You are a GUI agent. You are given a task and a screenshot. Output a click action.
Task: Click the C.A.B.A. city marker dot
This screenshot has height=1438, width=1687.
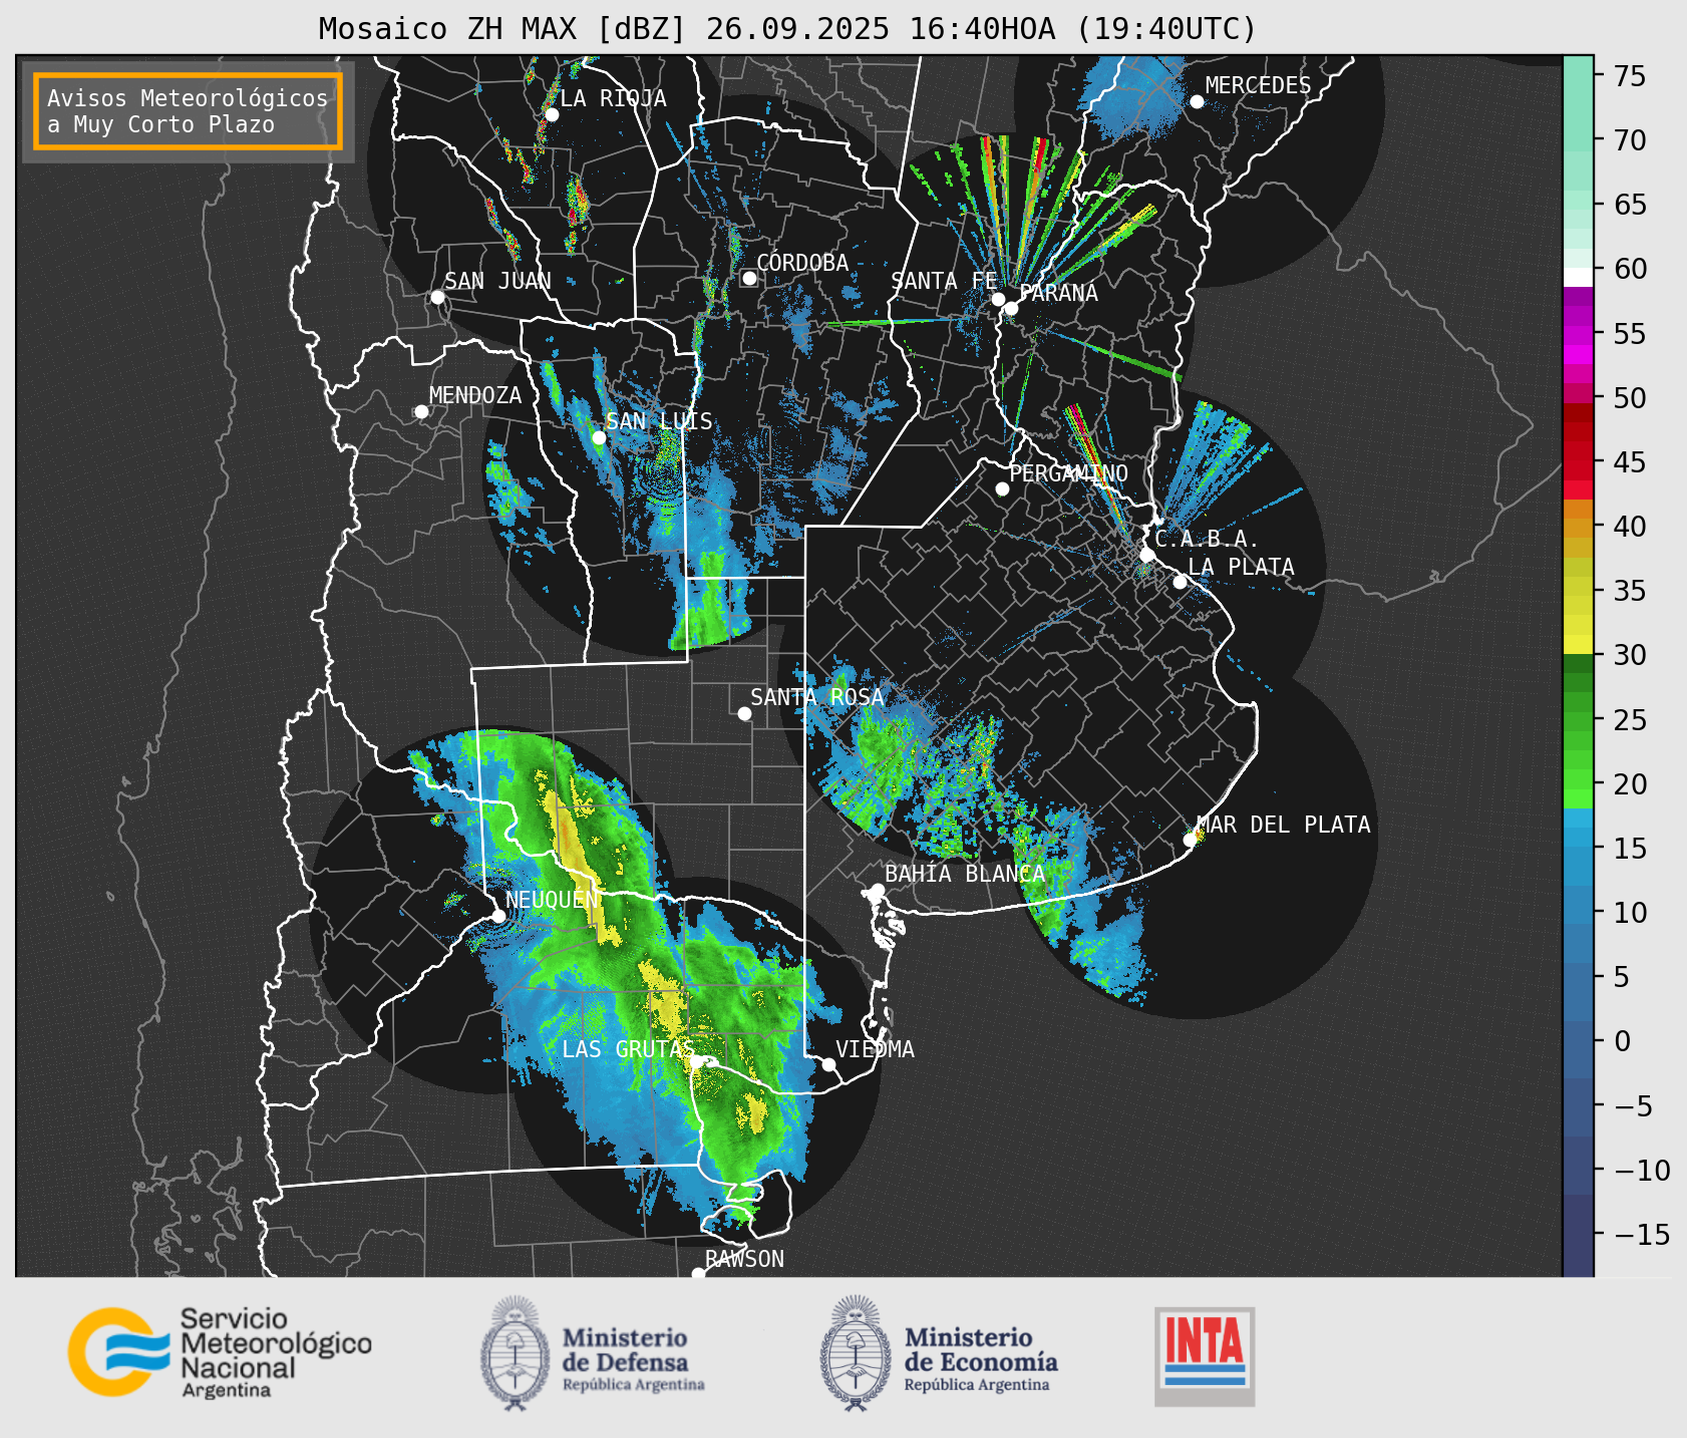1147,554
